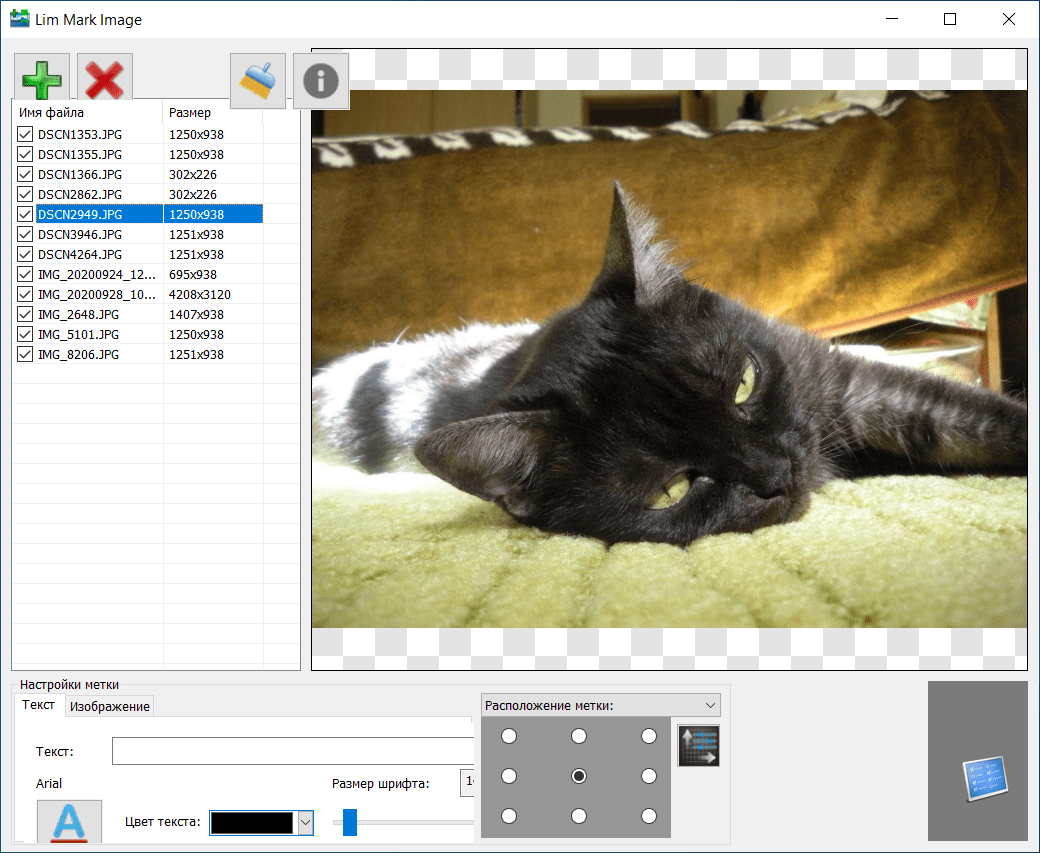The image size is (1040, 853).
Task: Open the Цвет текста color dropdown arrow
Action: [305, 823]
